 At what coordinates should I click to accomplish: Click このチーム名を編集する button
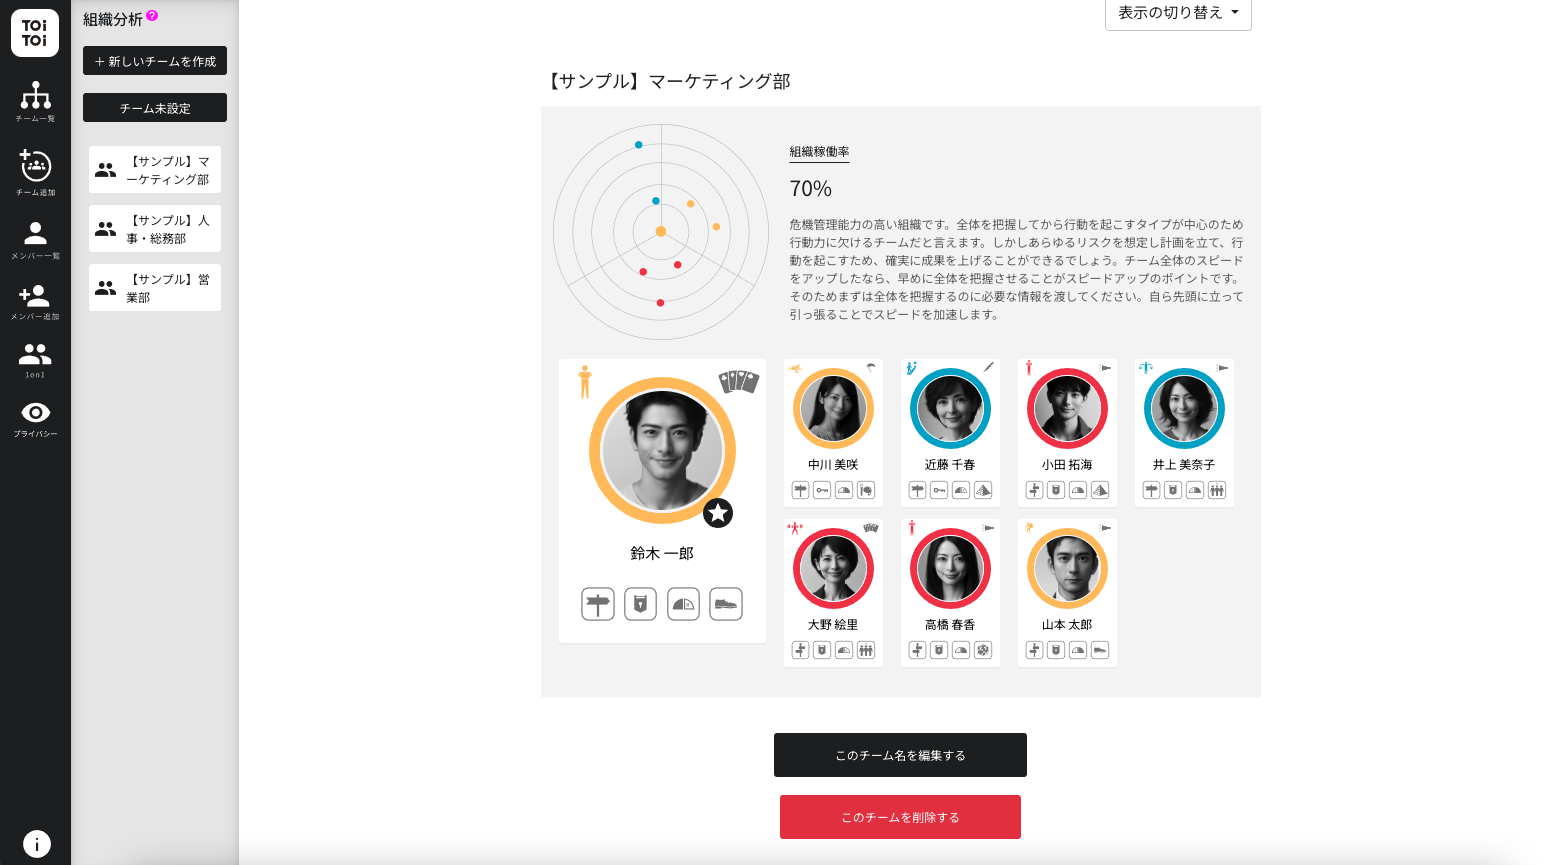(900, 755)
